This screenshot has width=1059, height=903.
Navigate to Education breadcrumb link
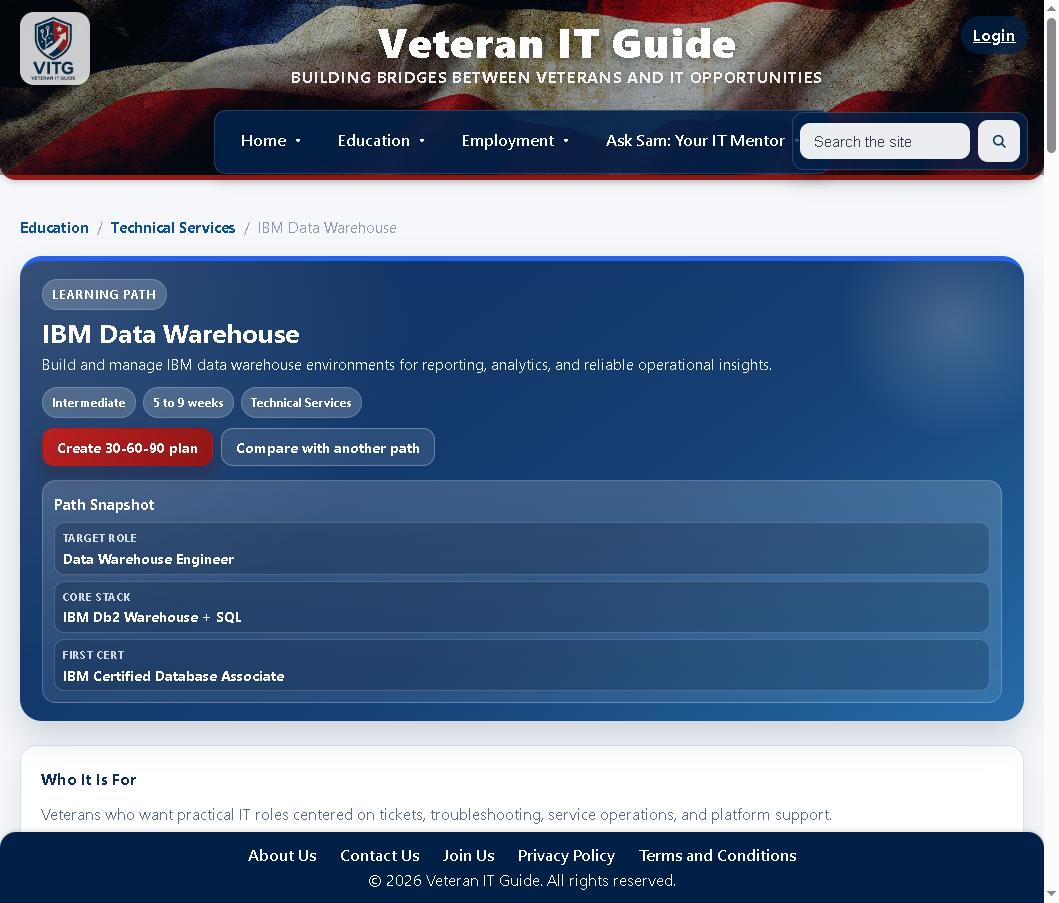pos(54,227)
